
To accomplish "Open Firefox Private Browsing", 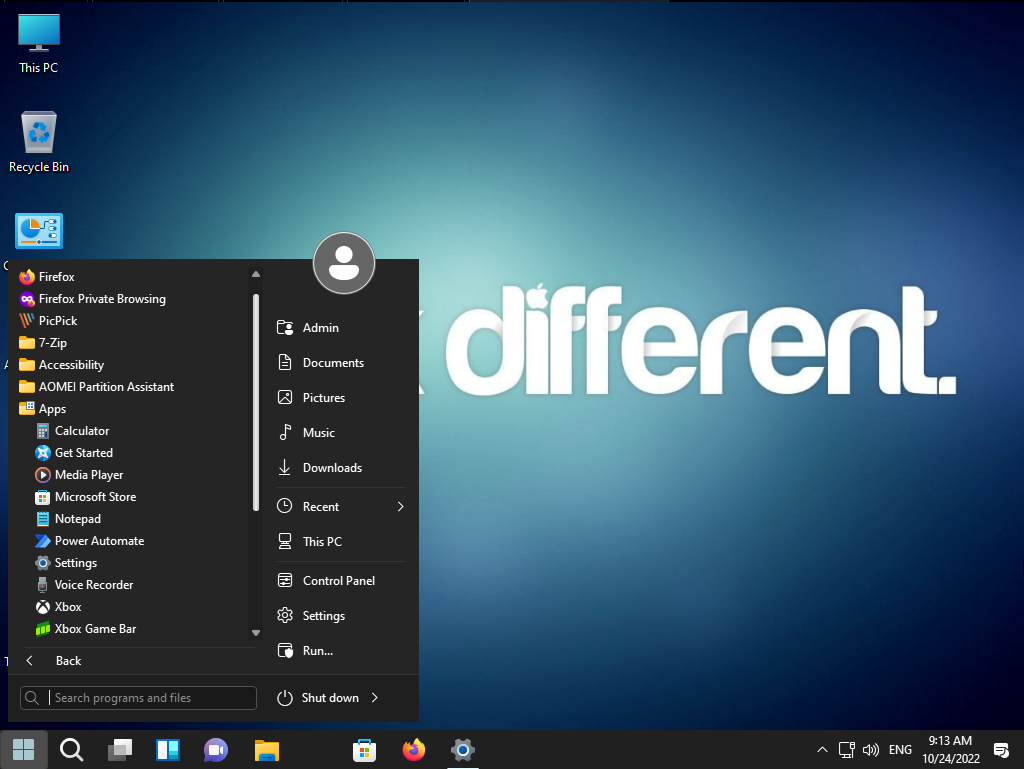I will pos(101,299).
